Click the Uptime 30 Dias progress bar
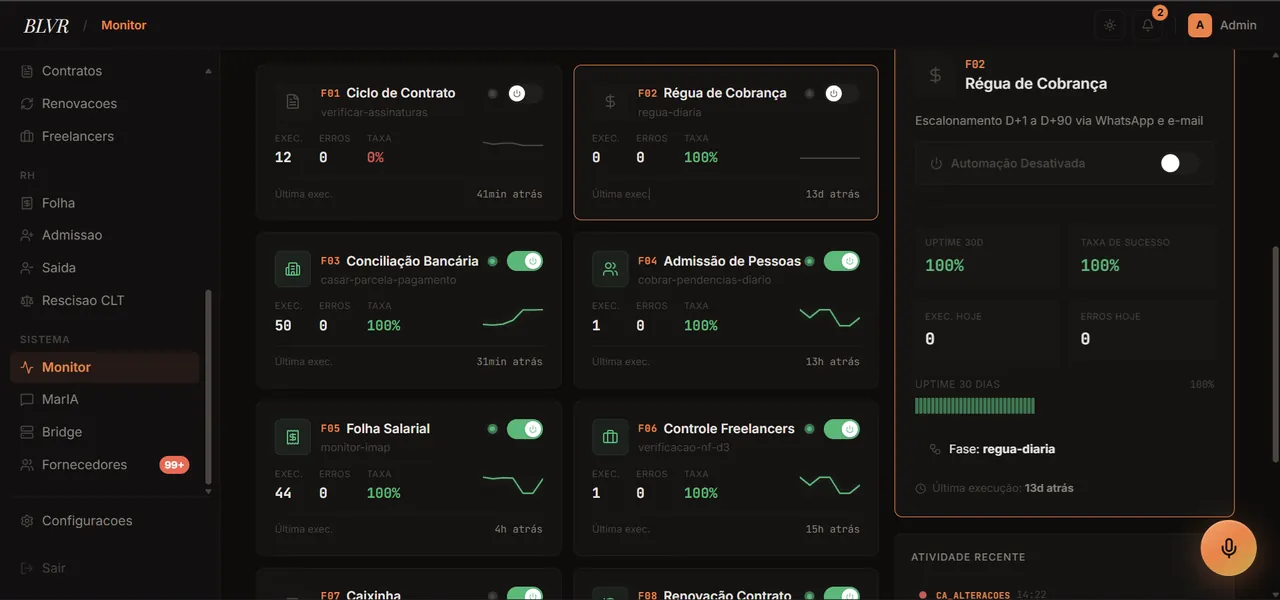The height and width of the screenshot is (600, 1280). (x=975, y=406)
